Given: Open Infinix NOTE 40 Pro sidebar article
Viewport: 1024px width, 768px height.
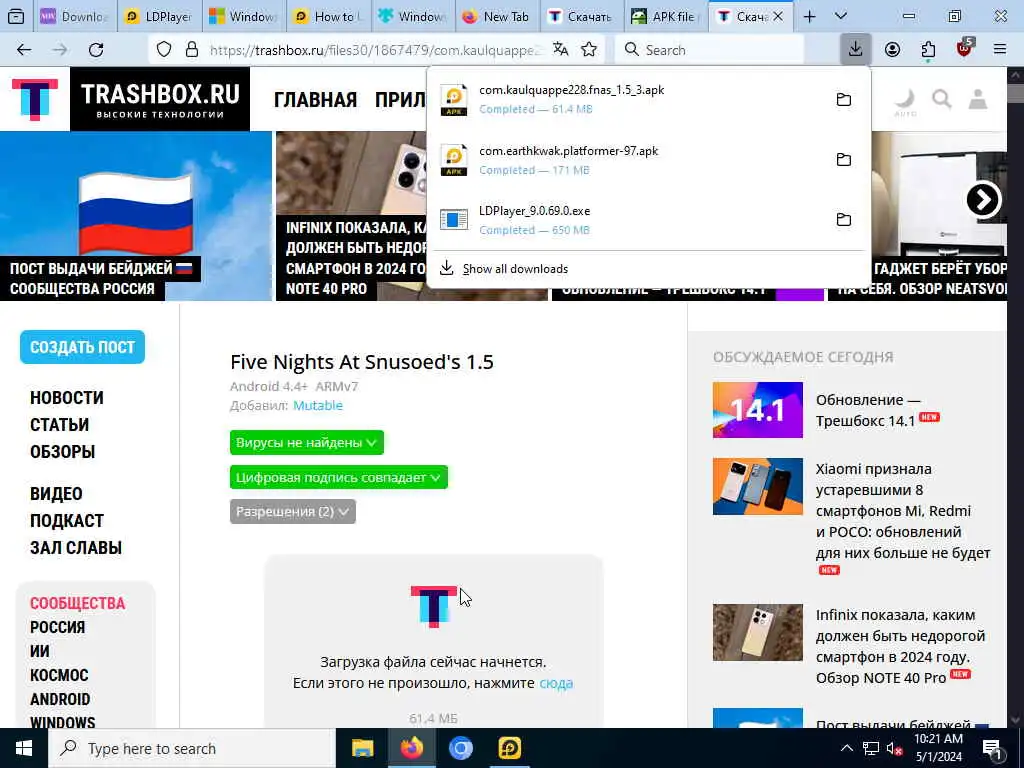Looking at the screenshot, I should click(900, 646).
